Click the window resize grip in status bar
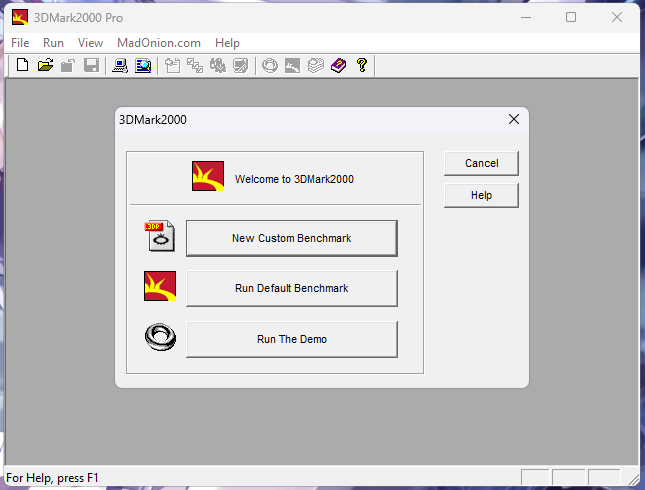 [634, 478]
